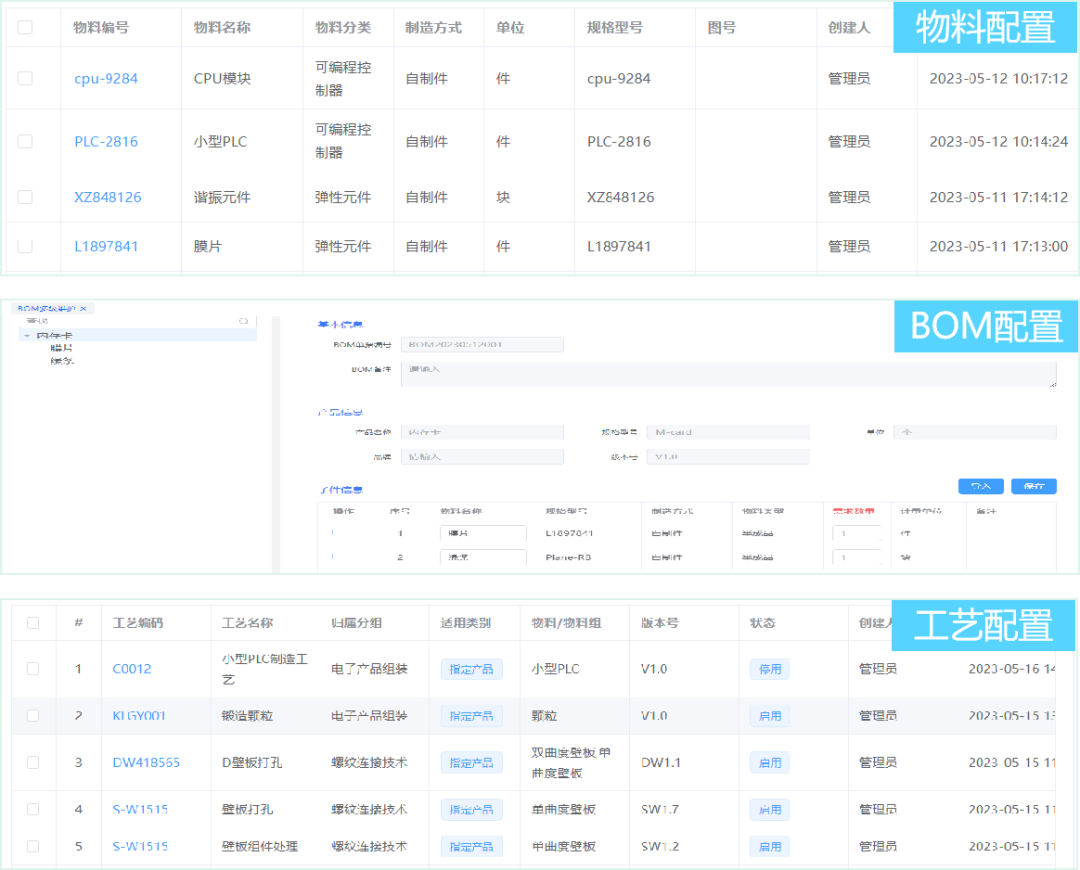Screen dimensions: 1080x870
Task: Click material name input in BOM row 1
Action: coord(483,532)
